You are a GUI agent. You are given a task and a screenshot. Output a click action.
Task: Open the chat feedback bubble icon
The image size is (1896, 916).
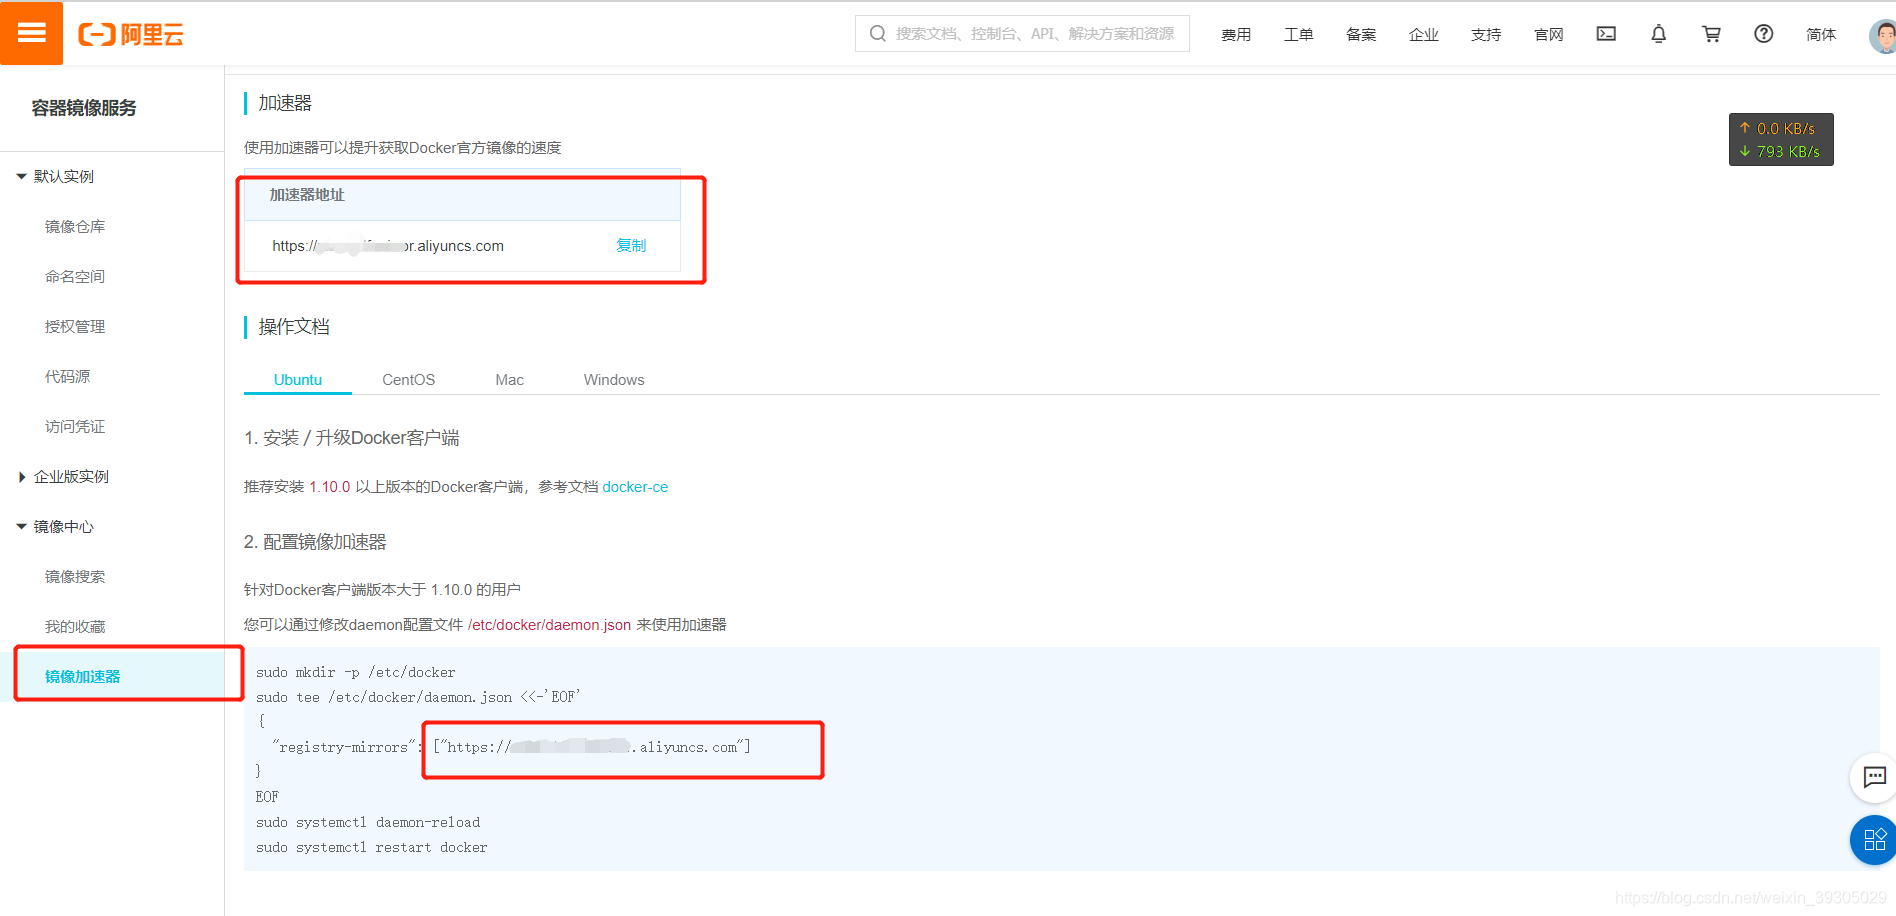click(1874, 777)
